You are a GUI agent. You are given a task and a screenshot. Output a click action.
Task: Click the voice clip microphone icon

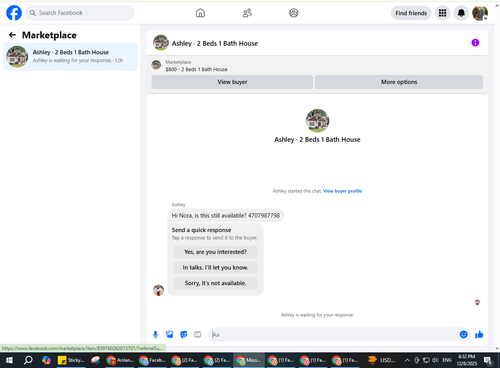tap(155, 334)
